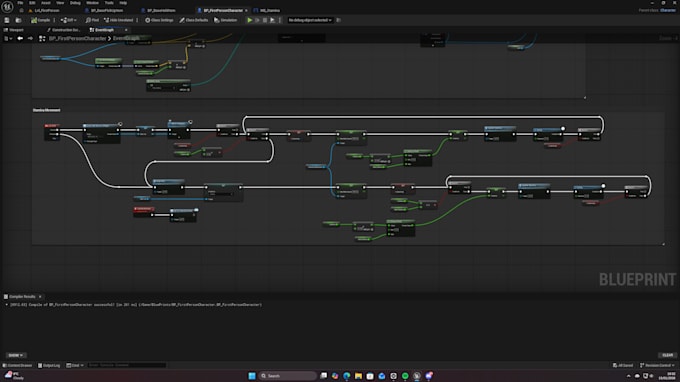Close the BP_FirstPersonCharacter tab
The width and height of the screenshot is (680, 382).
point(246,10)
